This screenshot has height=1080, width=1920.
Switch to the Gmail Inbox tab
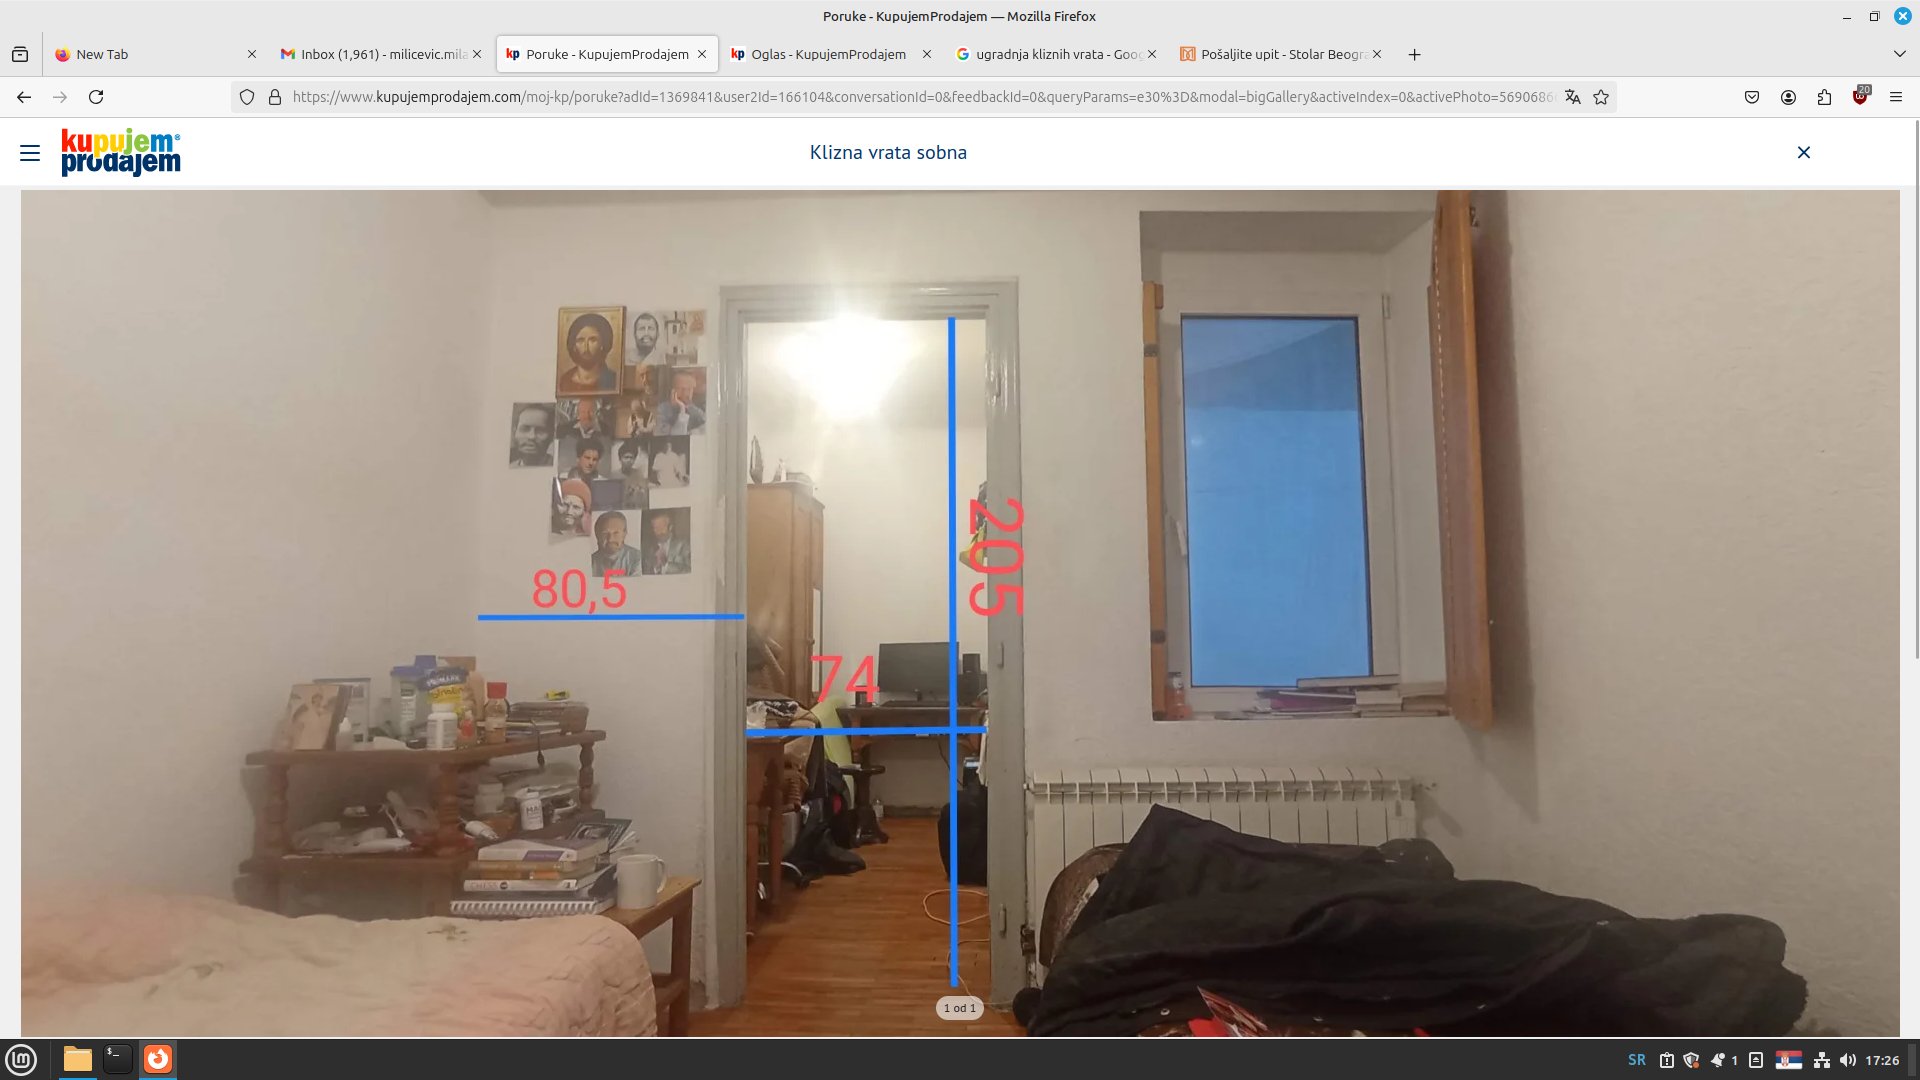pyautogui.click(x=375, y=54)
